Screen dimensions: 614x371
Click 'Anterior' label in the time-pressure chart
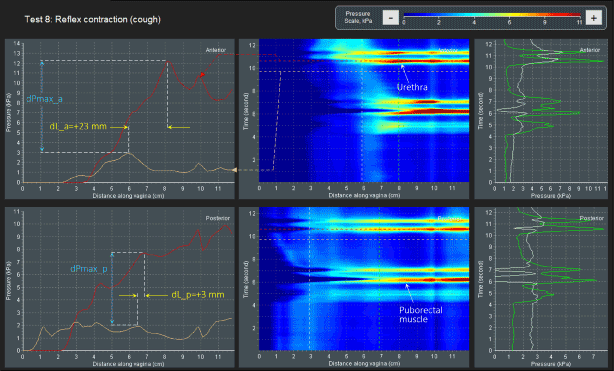point(589,50)
